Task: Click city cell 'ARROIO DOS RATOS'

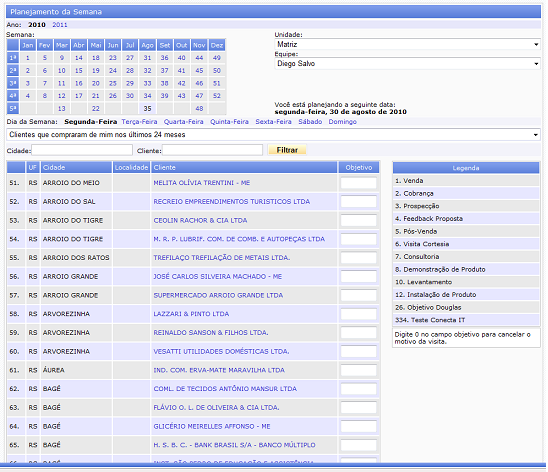Action: point(76,257)
